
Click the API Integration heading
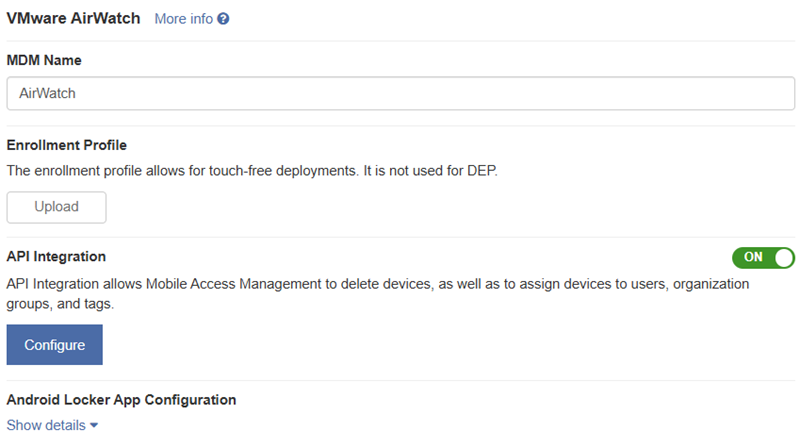pyautogui.click(x=56, y=256)
